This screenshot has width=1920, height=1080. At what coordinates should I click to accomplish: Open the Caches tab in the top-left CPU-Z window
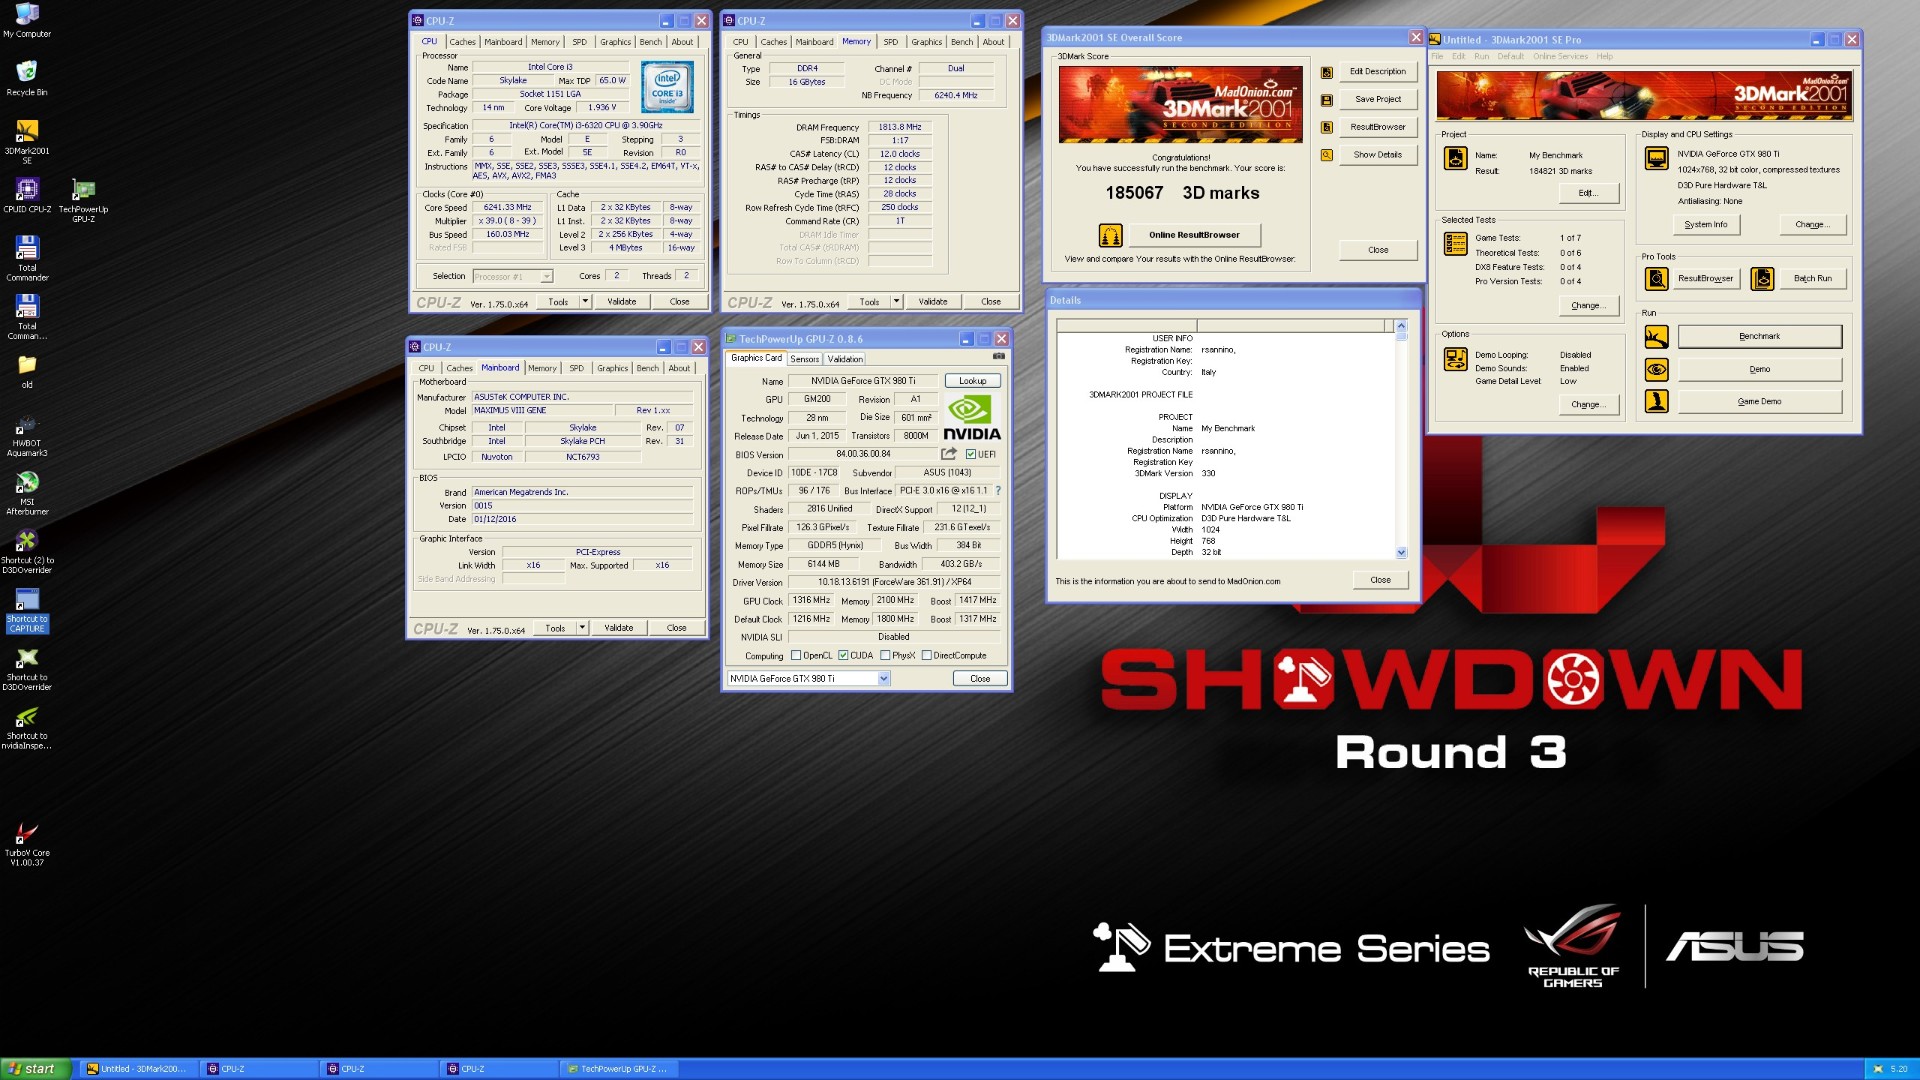pyautogui.click(x=462, y=42)
